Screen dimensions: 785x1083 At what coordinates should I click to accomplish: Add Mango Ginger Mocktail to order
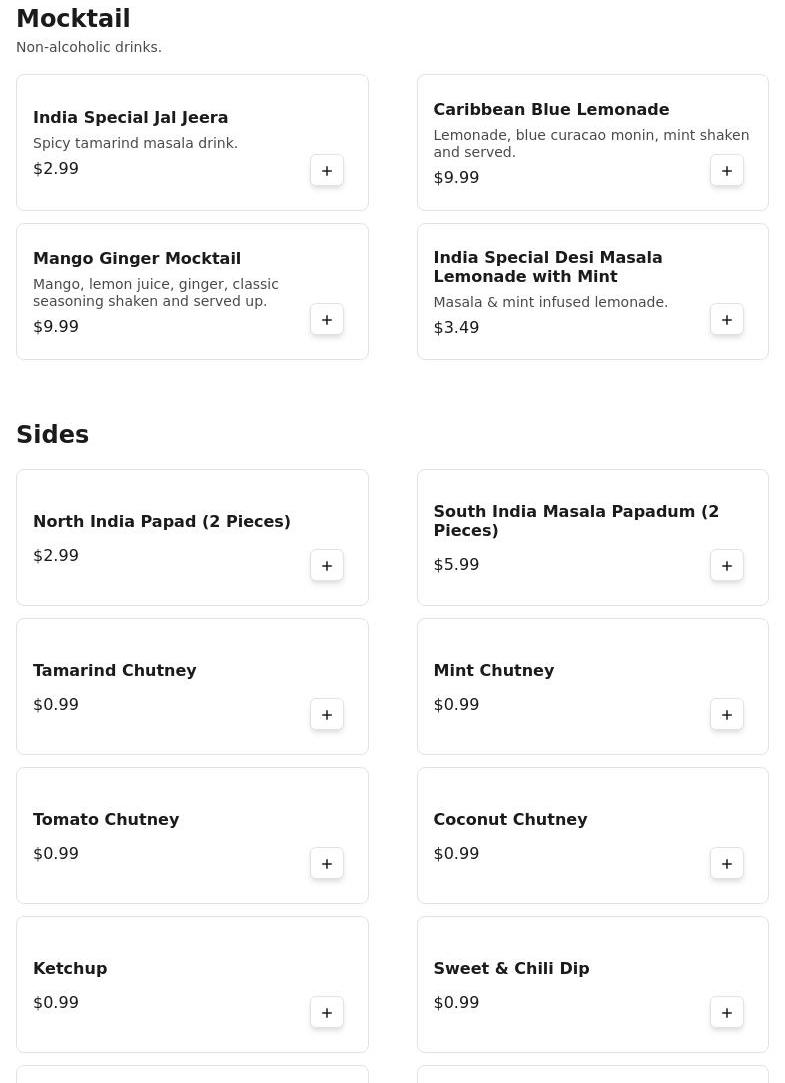pyautogui.click(x=327, y=320)
